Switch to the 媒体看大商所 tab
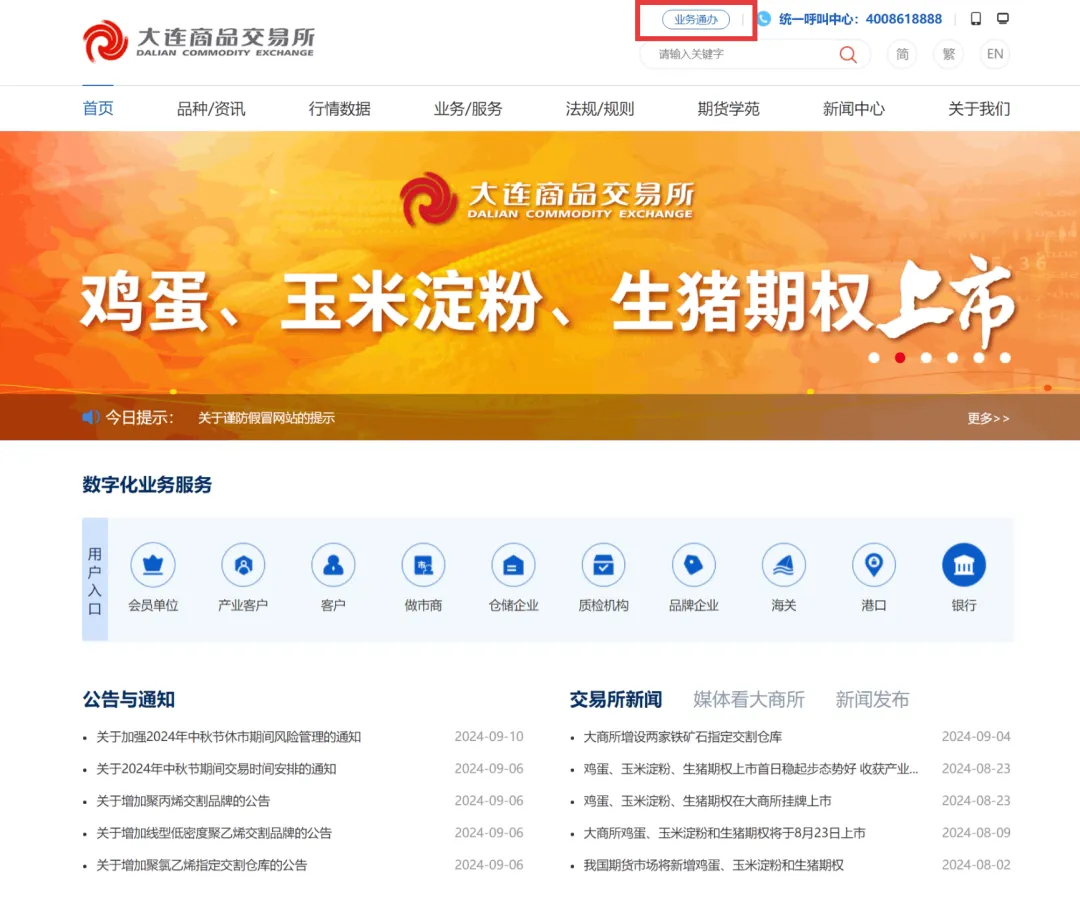 point(748,700)
